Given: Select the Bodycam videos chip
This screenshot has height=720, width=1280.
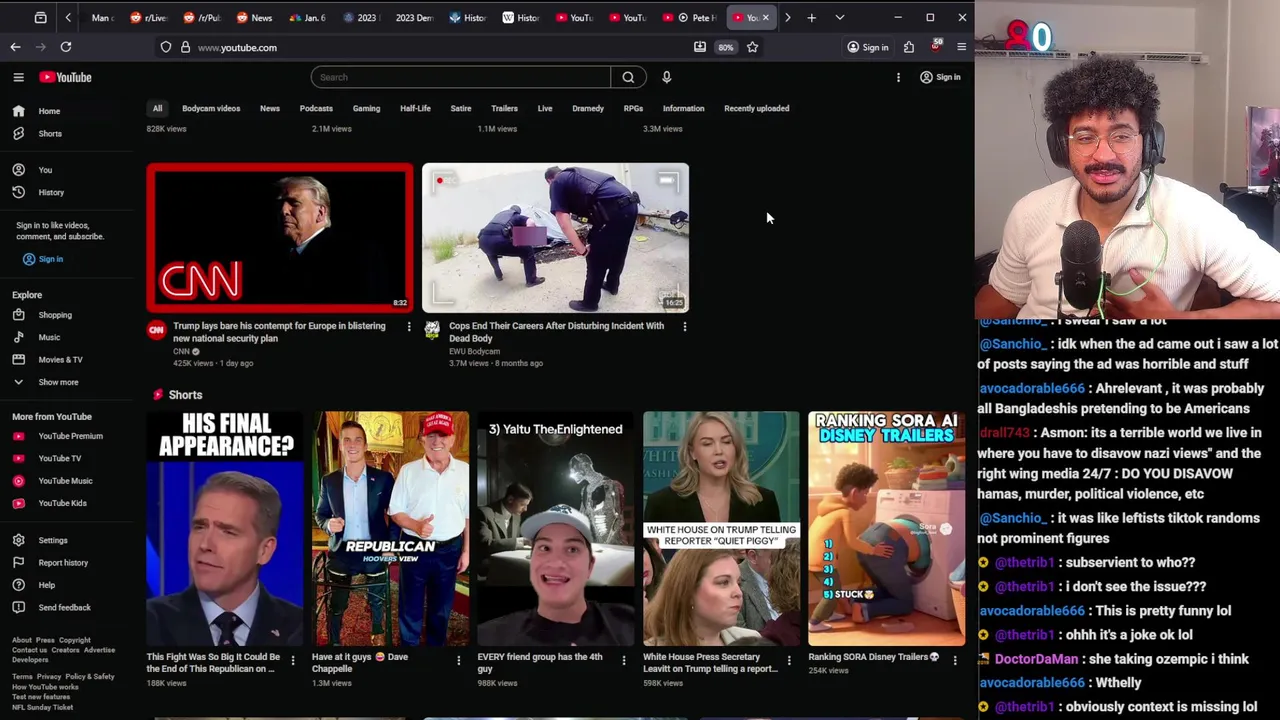Looking at the screenshot, I should click(211, 108).
